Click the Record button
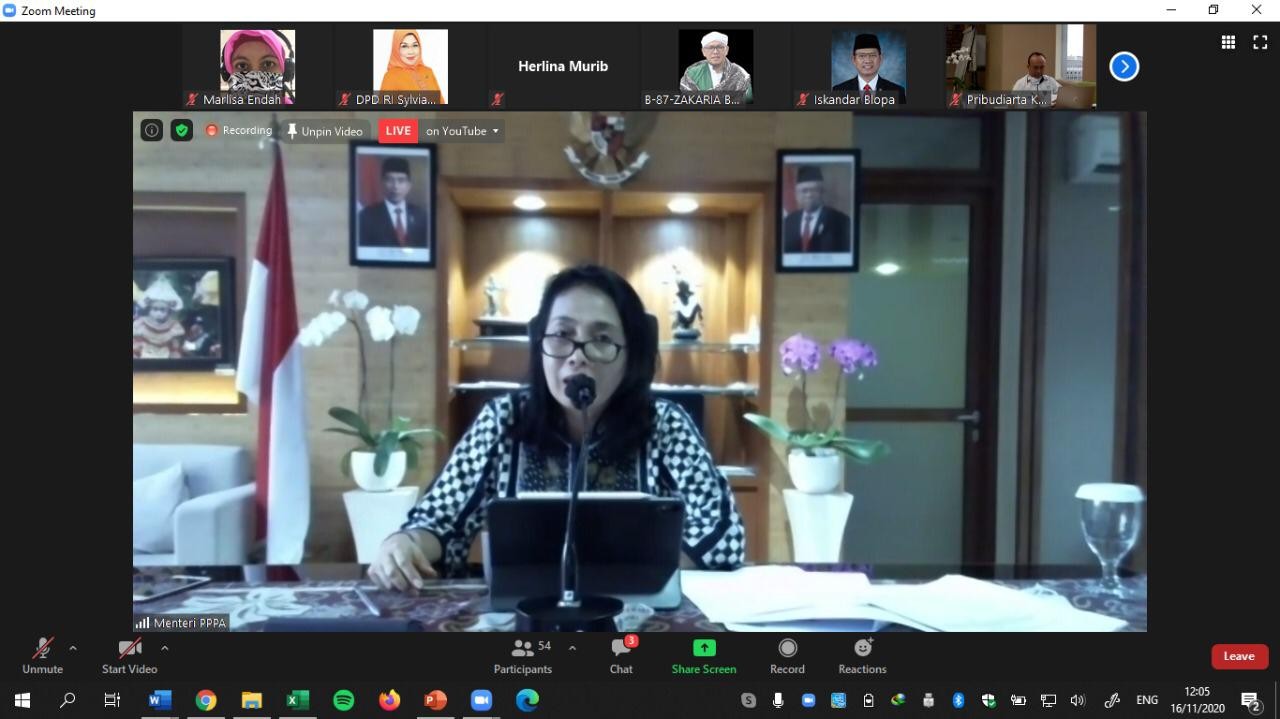 coord(787,656)
